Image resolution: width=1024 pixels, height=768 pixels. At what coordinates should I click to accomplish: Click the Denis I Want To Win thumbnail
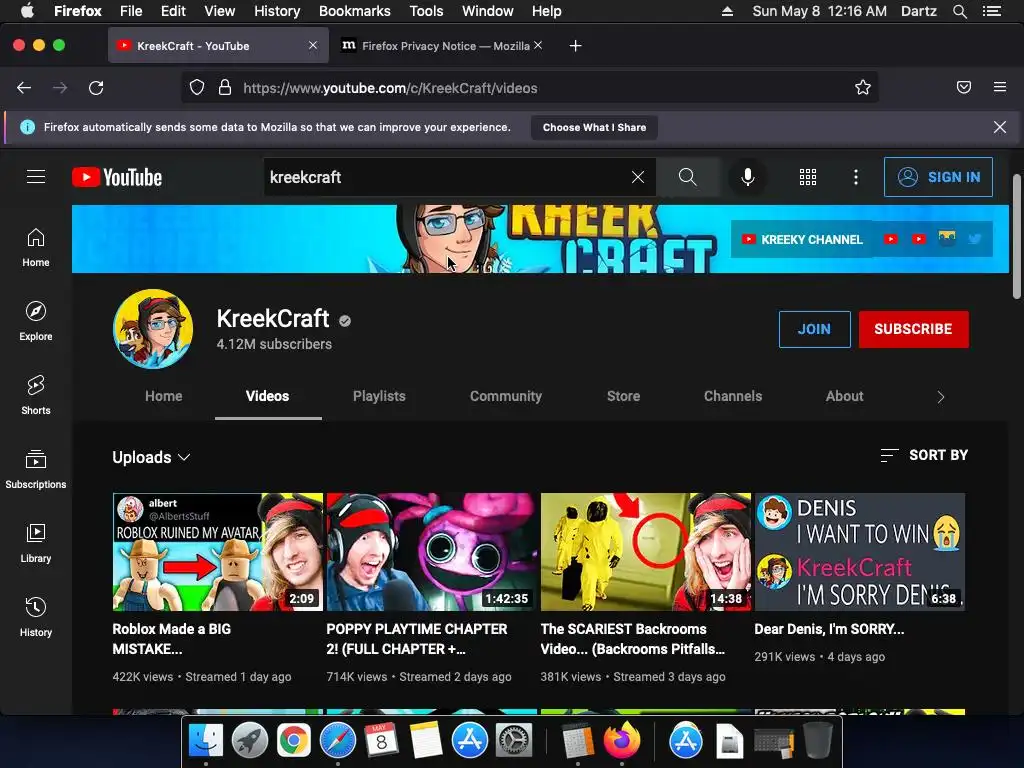click(859, 552)
